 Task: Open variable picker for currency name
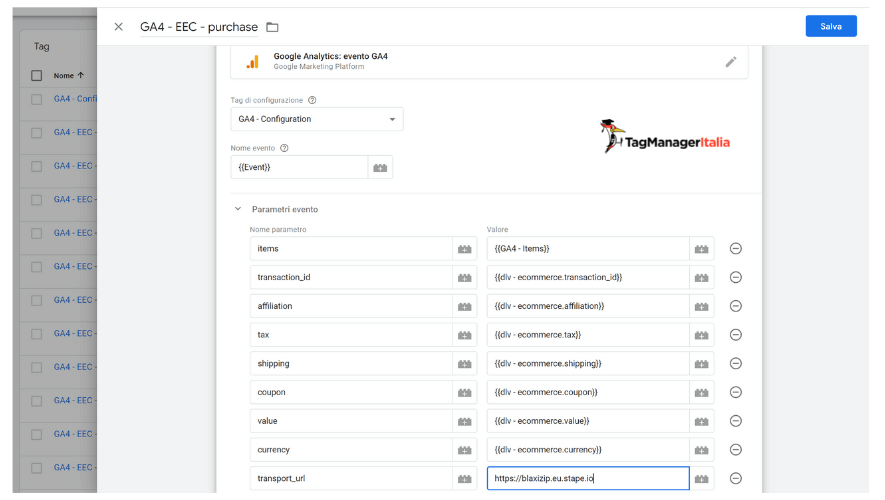[x=465, y=450]
